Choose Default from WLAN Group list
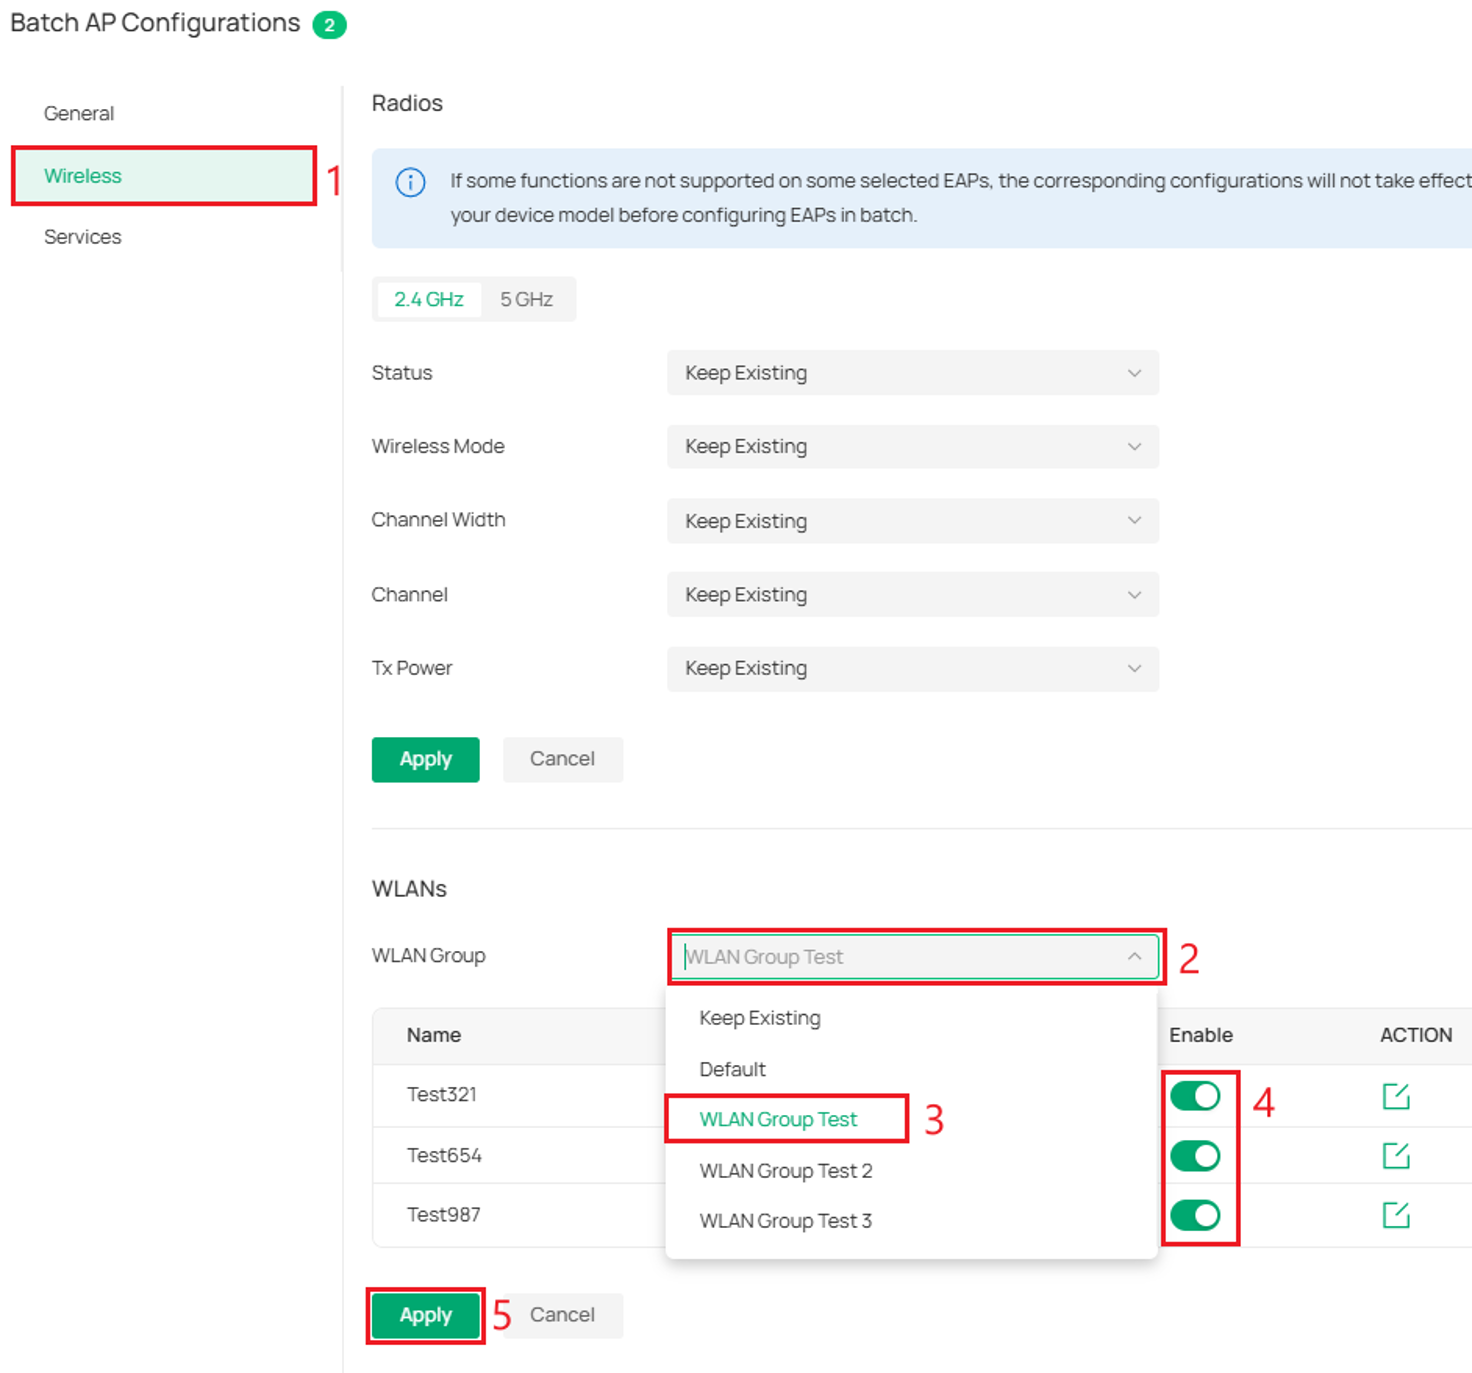Screen dimensions: 1472x1373 (x=732, y=1069)
